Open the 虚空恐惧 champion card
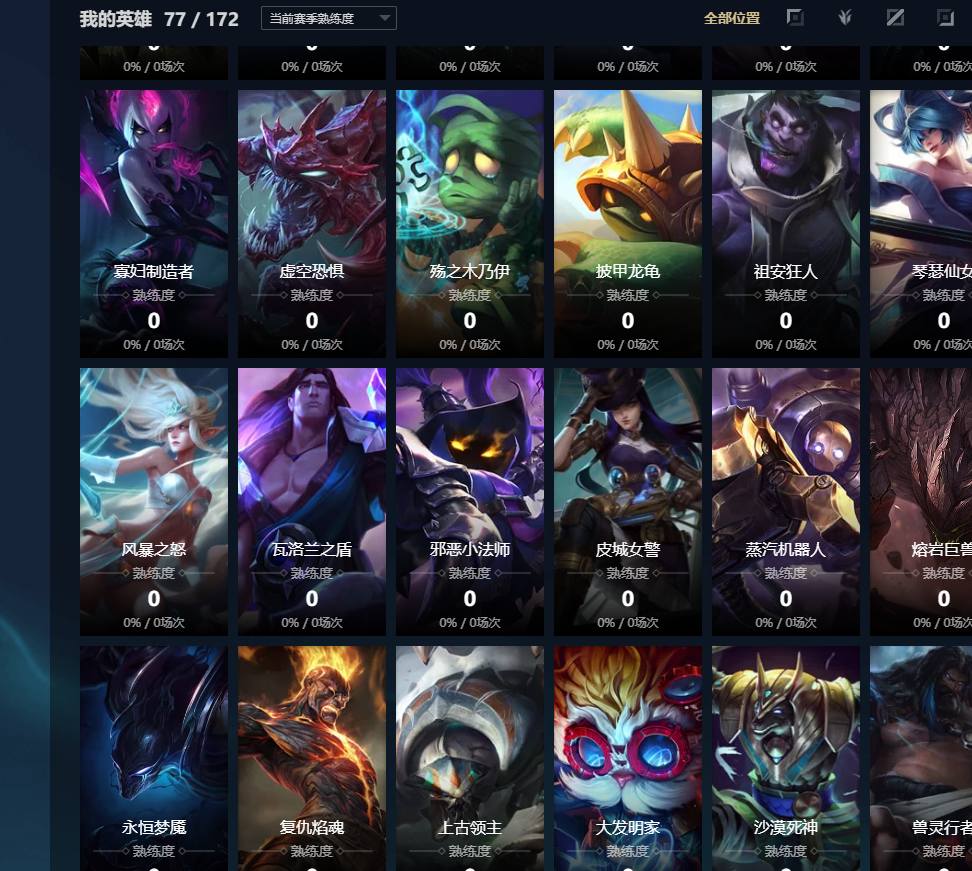 [312, 224]
